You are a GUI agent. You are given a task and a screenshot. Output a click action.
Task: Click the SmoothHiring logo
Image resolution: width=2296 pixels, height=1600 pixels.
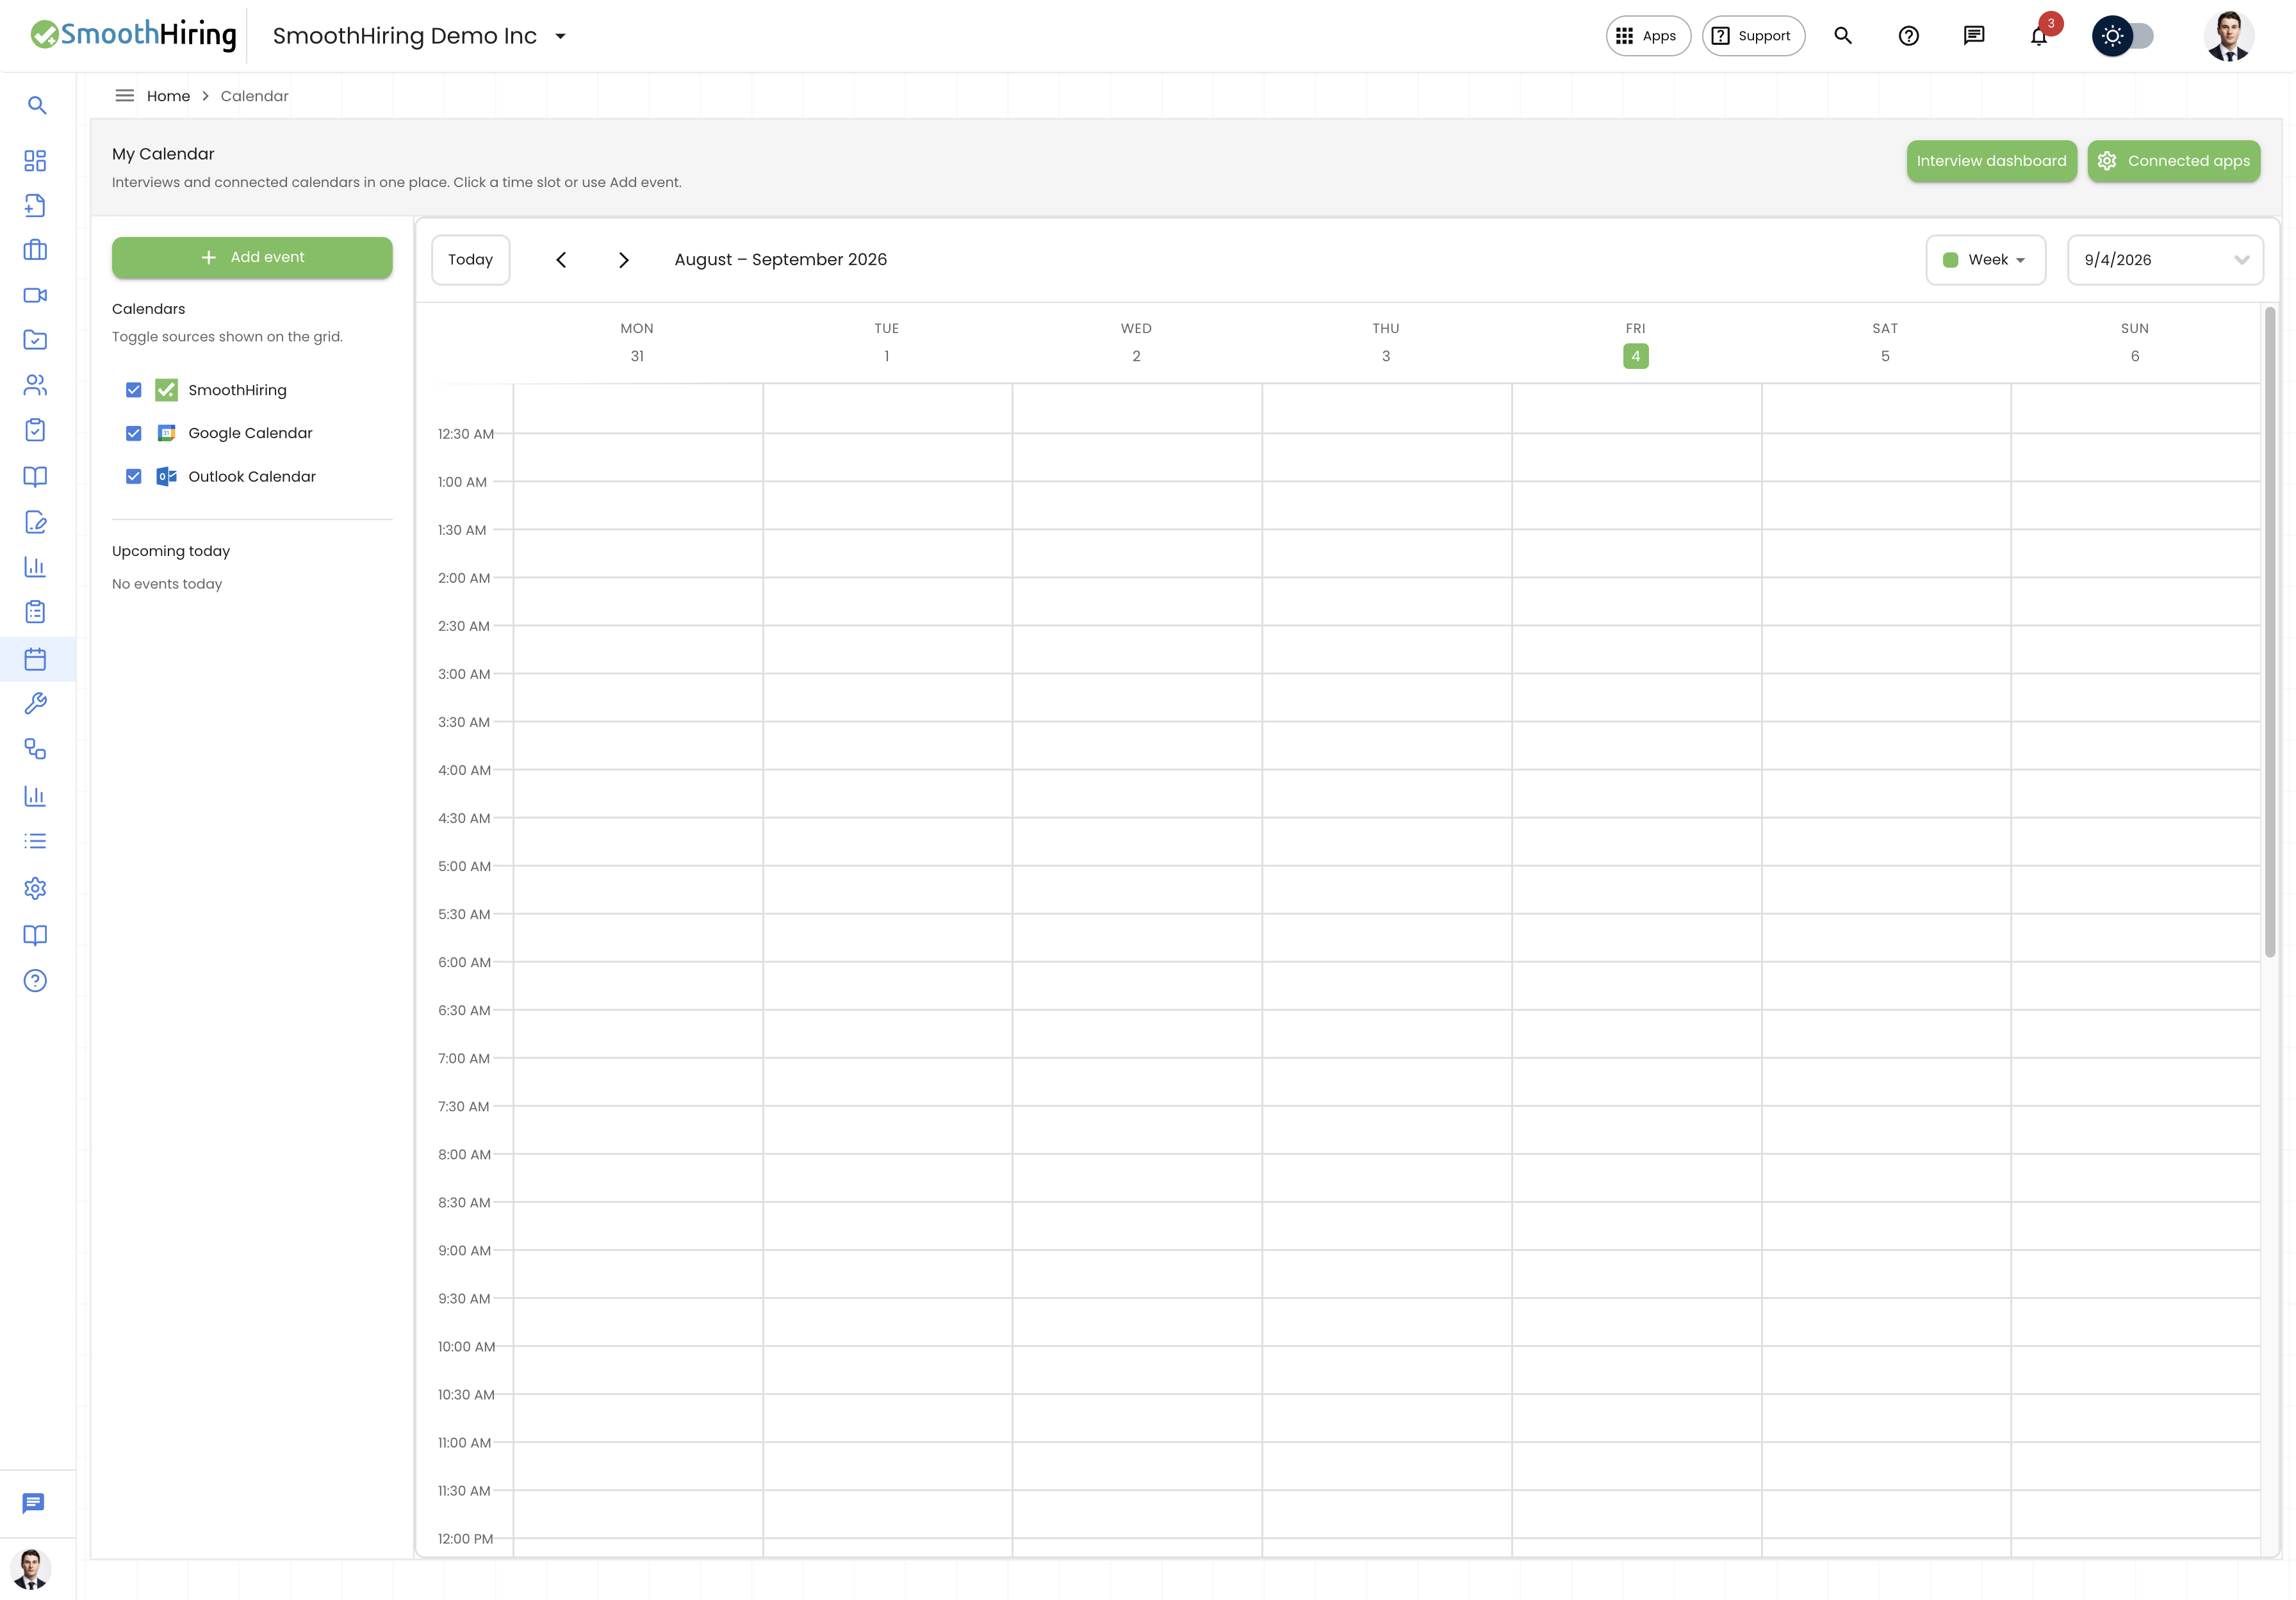click(133, 35)
